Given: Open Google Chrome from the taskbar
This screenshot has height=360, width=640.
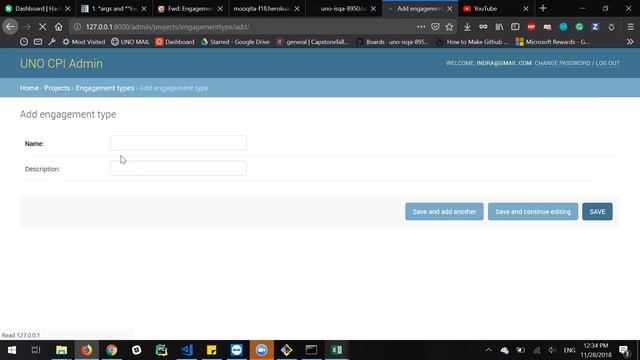Looking at the screenshot, I should [111, 350].
